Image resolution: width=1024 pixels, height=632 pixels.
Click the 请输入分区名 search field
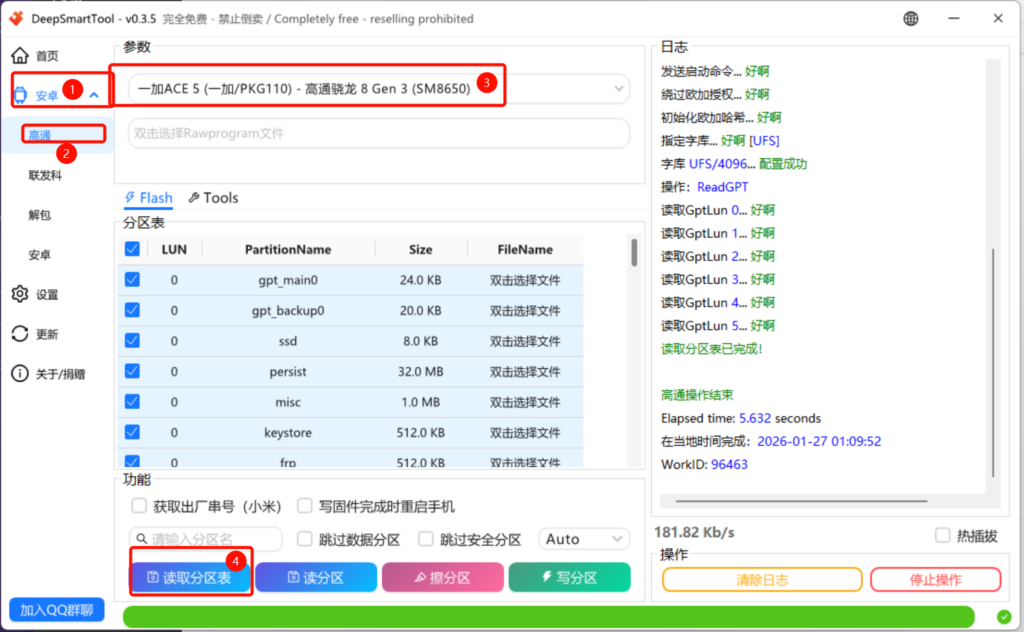206,539
